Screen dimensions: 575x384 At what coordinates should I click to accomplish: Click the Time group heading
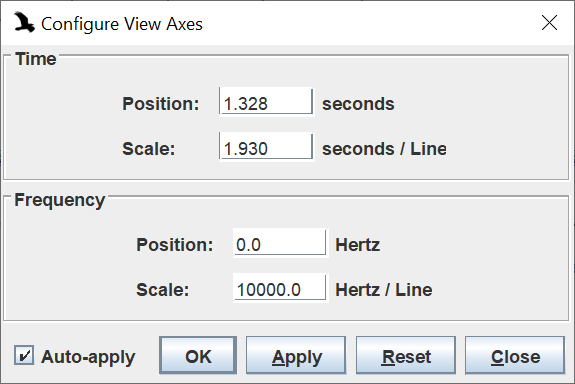tap(36, 59)
